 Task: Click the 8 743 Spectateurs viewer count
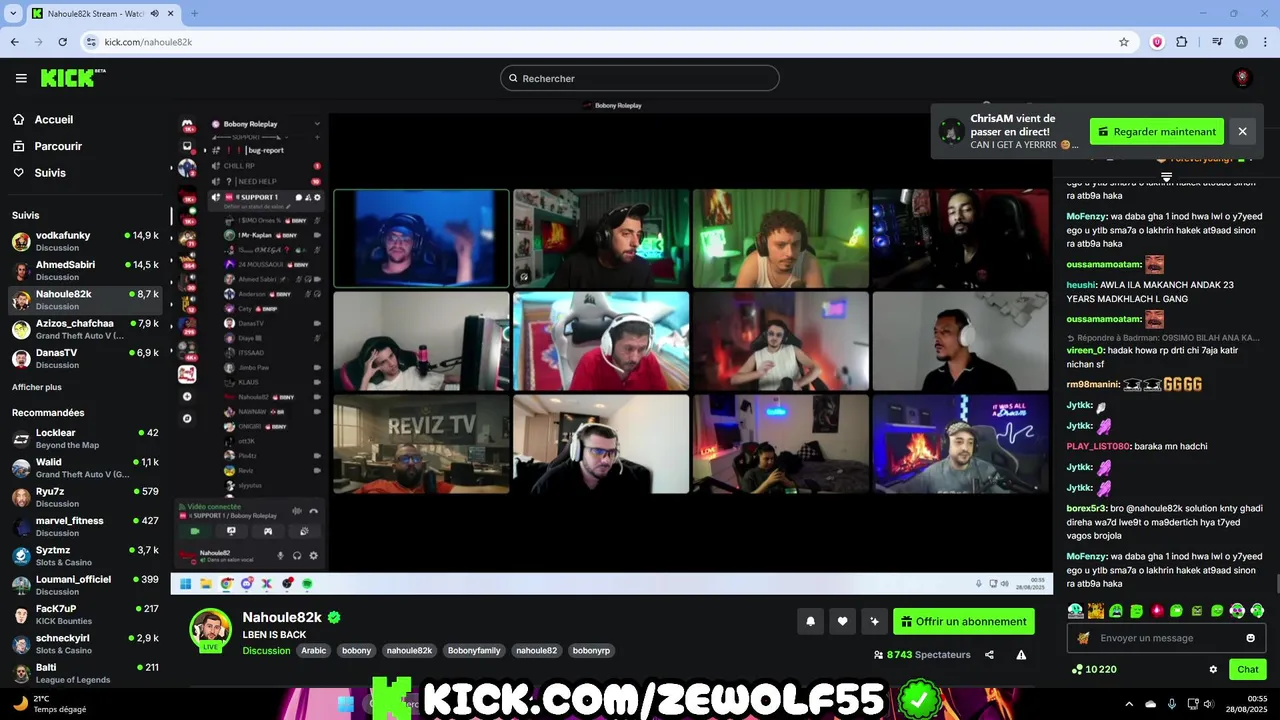(922, 655)
